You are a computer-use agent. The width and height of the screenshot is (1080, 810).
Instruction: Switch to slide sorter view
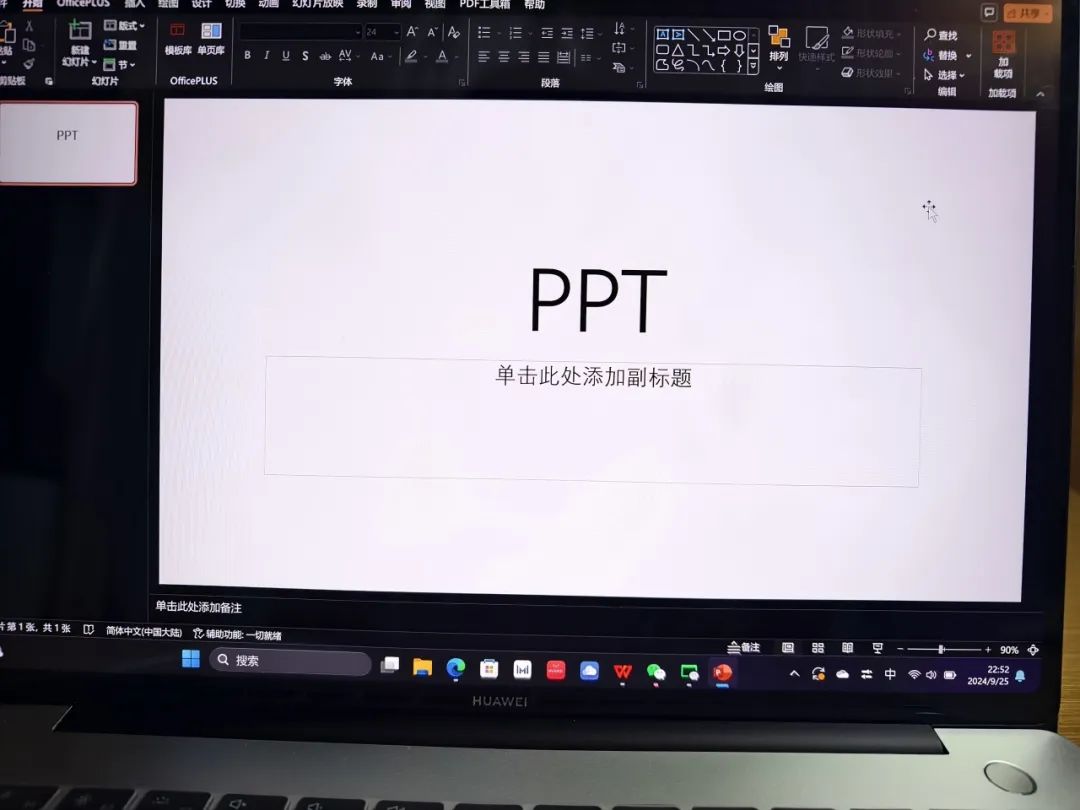818,648
